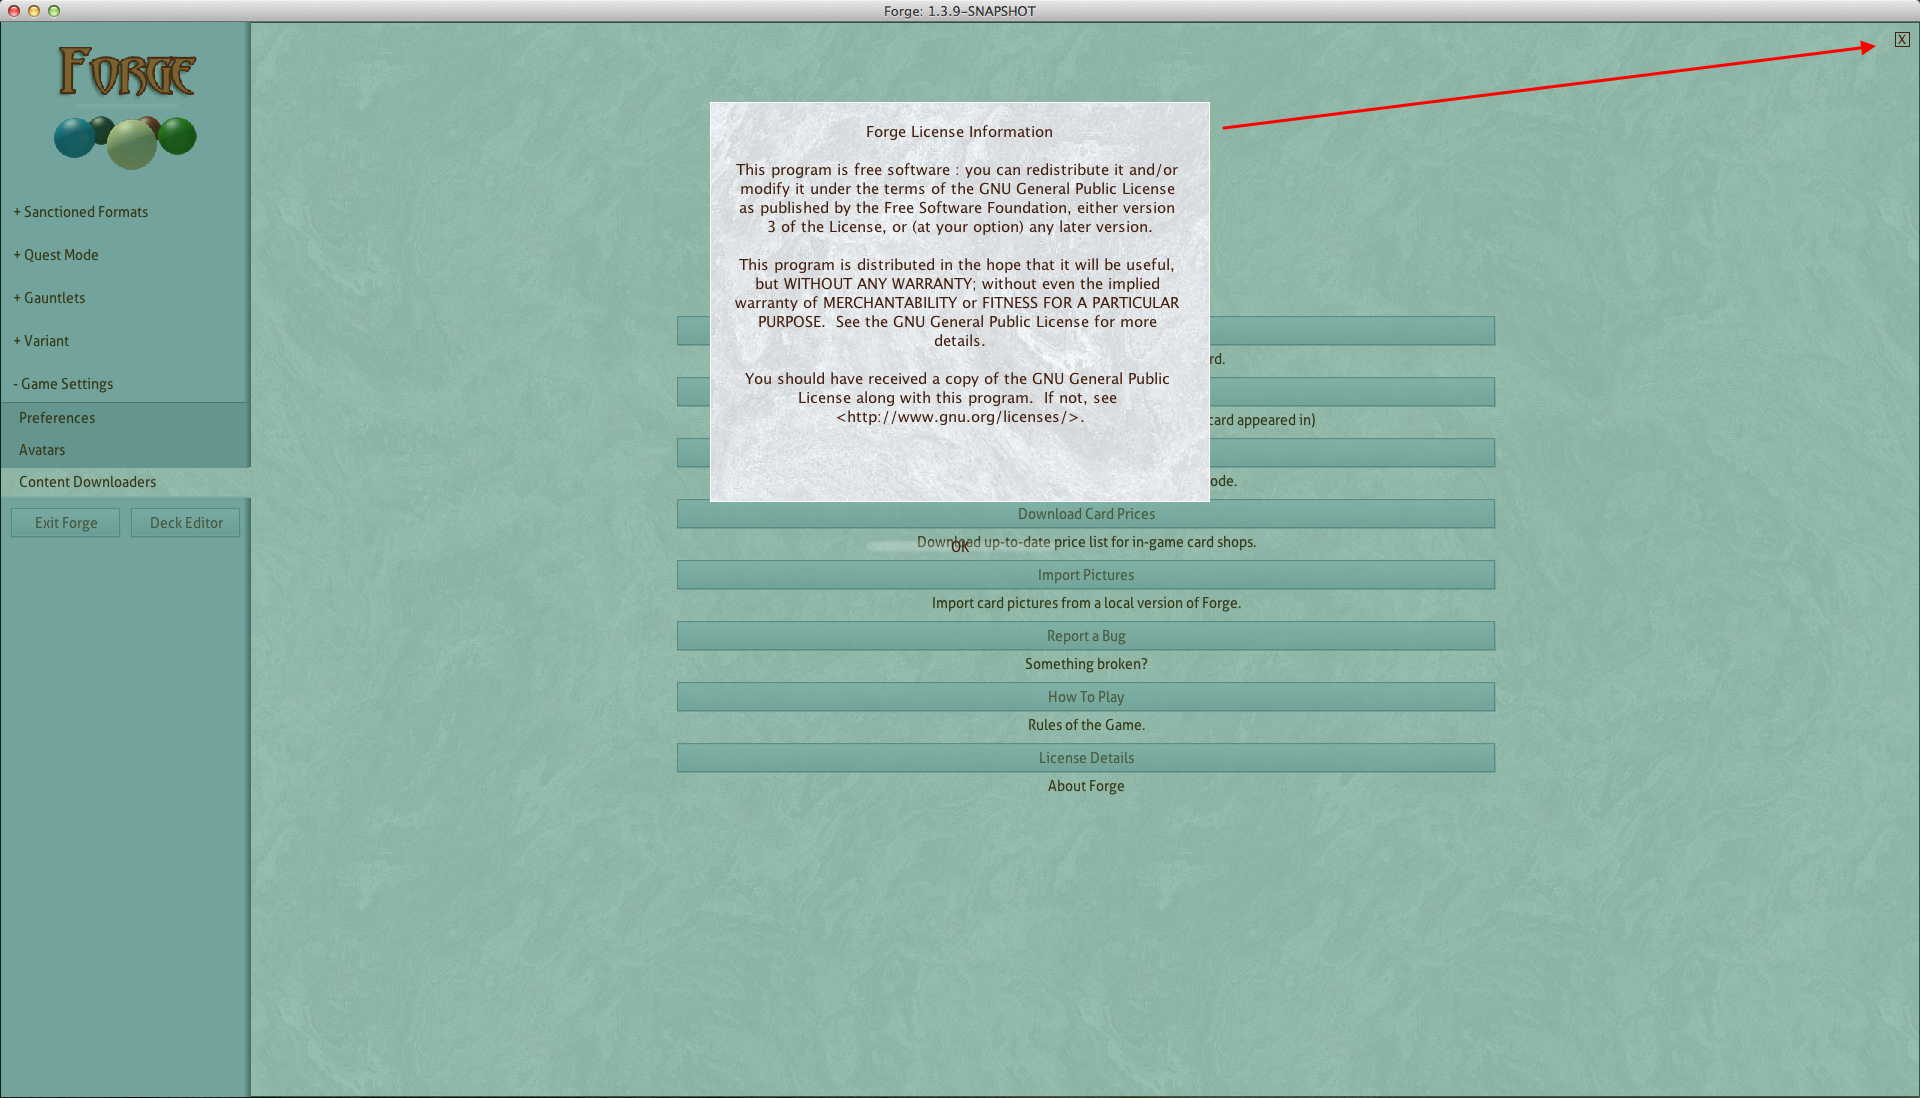Expand the Sanctioned Formats menu group
The image size is (1920, 1098).
[x=84, y=212]
